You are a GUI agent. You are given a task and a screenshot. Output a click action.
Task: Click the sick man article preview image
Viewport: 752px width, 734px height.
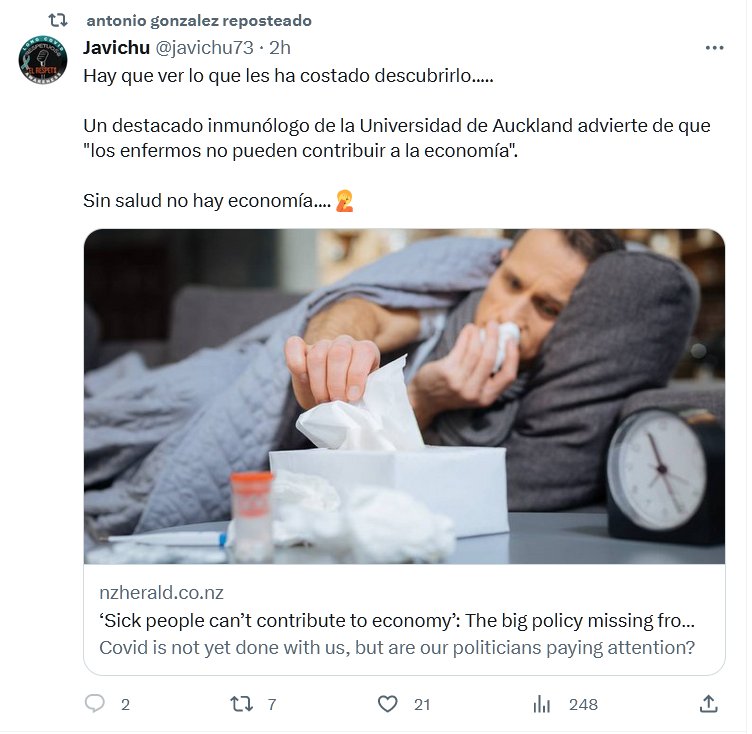(404, 396)
